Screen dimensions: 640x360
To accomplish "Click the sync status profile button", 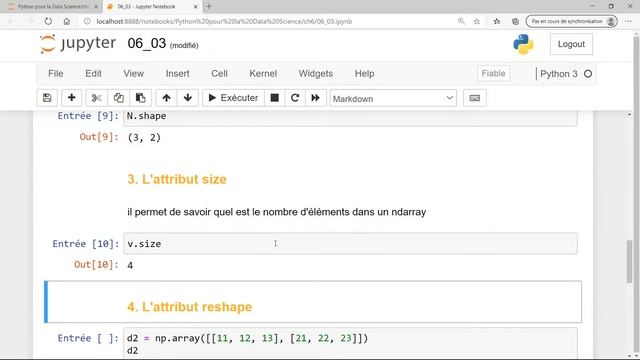I will [571, 21].
